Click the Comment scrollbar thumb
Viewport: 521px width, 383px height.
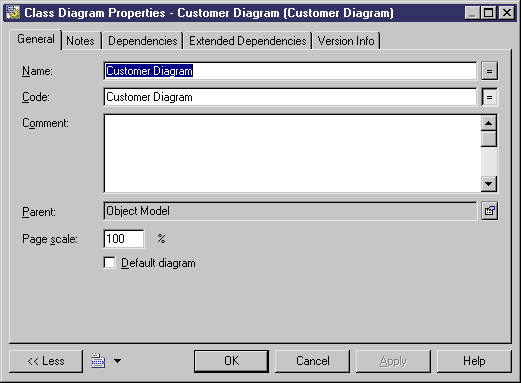coord(489,139)
